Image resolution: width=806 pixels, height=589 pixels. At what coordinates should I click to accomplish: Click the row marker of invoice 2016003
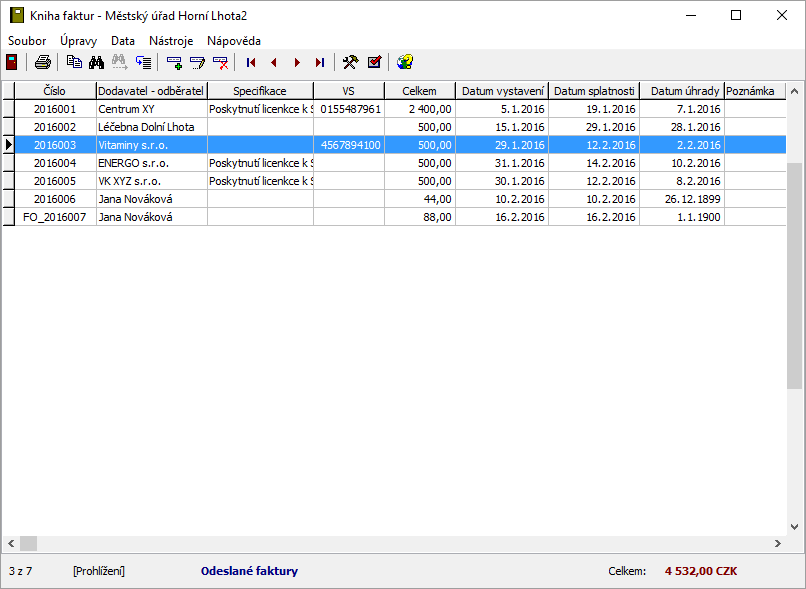coord(8,145)
